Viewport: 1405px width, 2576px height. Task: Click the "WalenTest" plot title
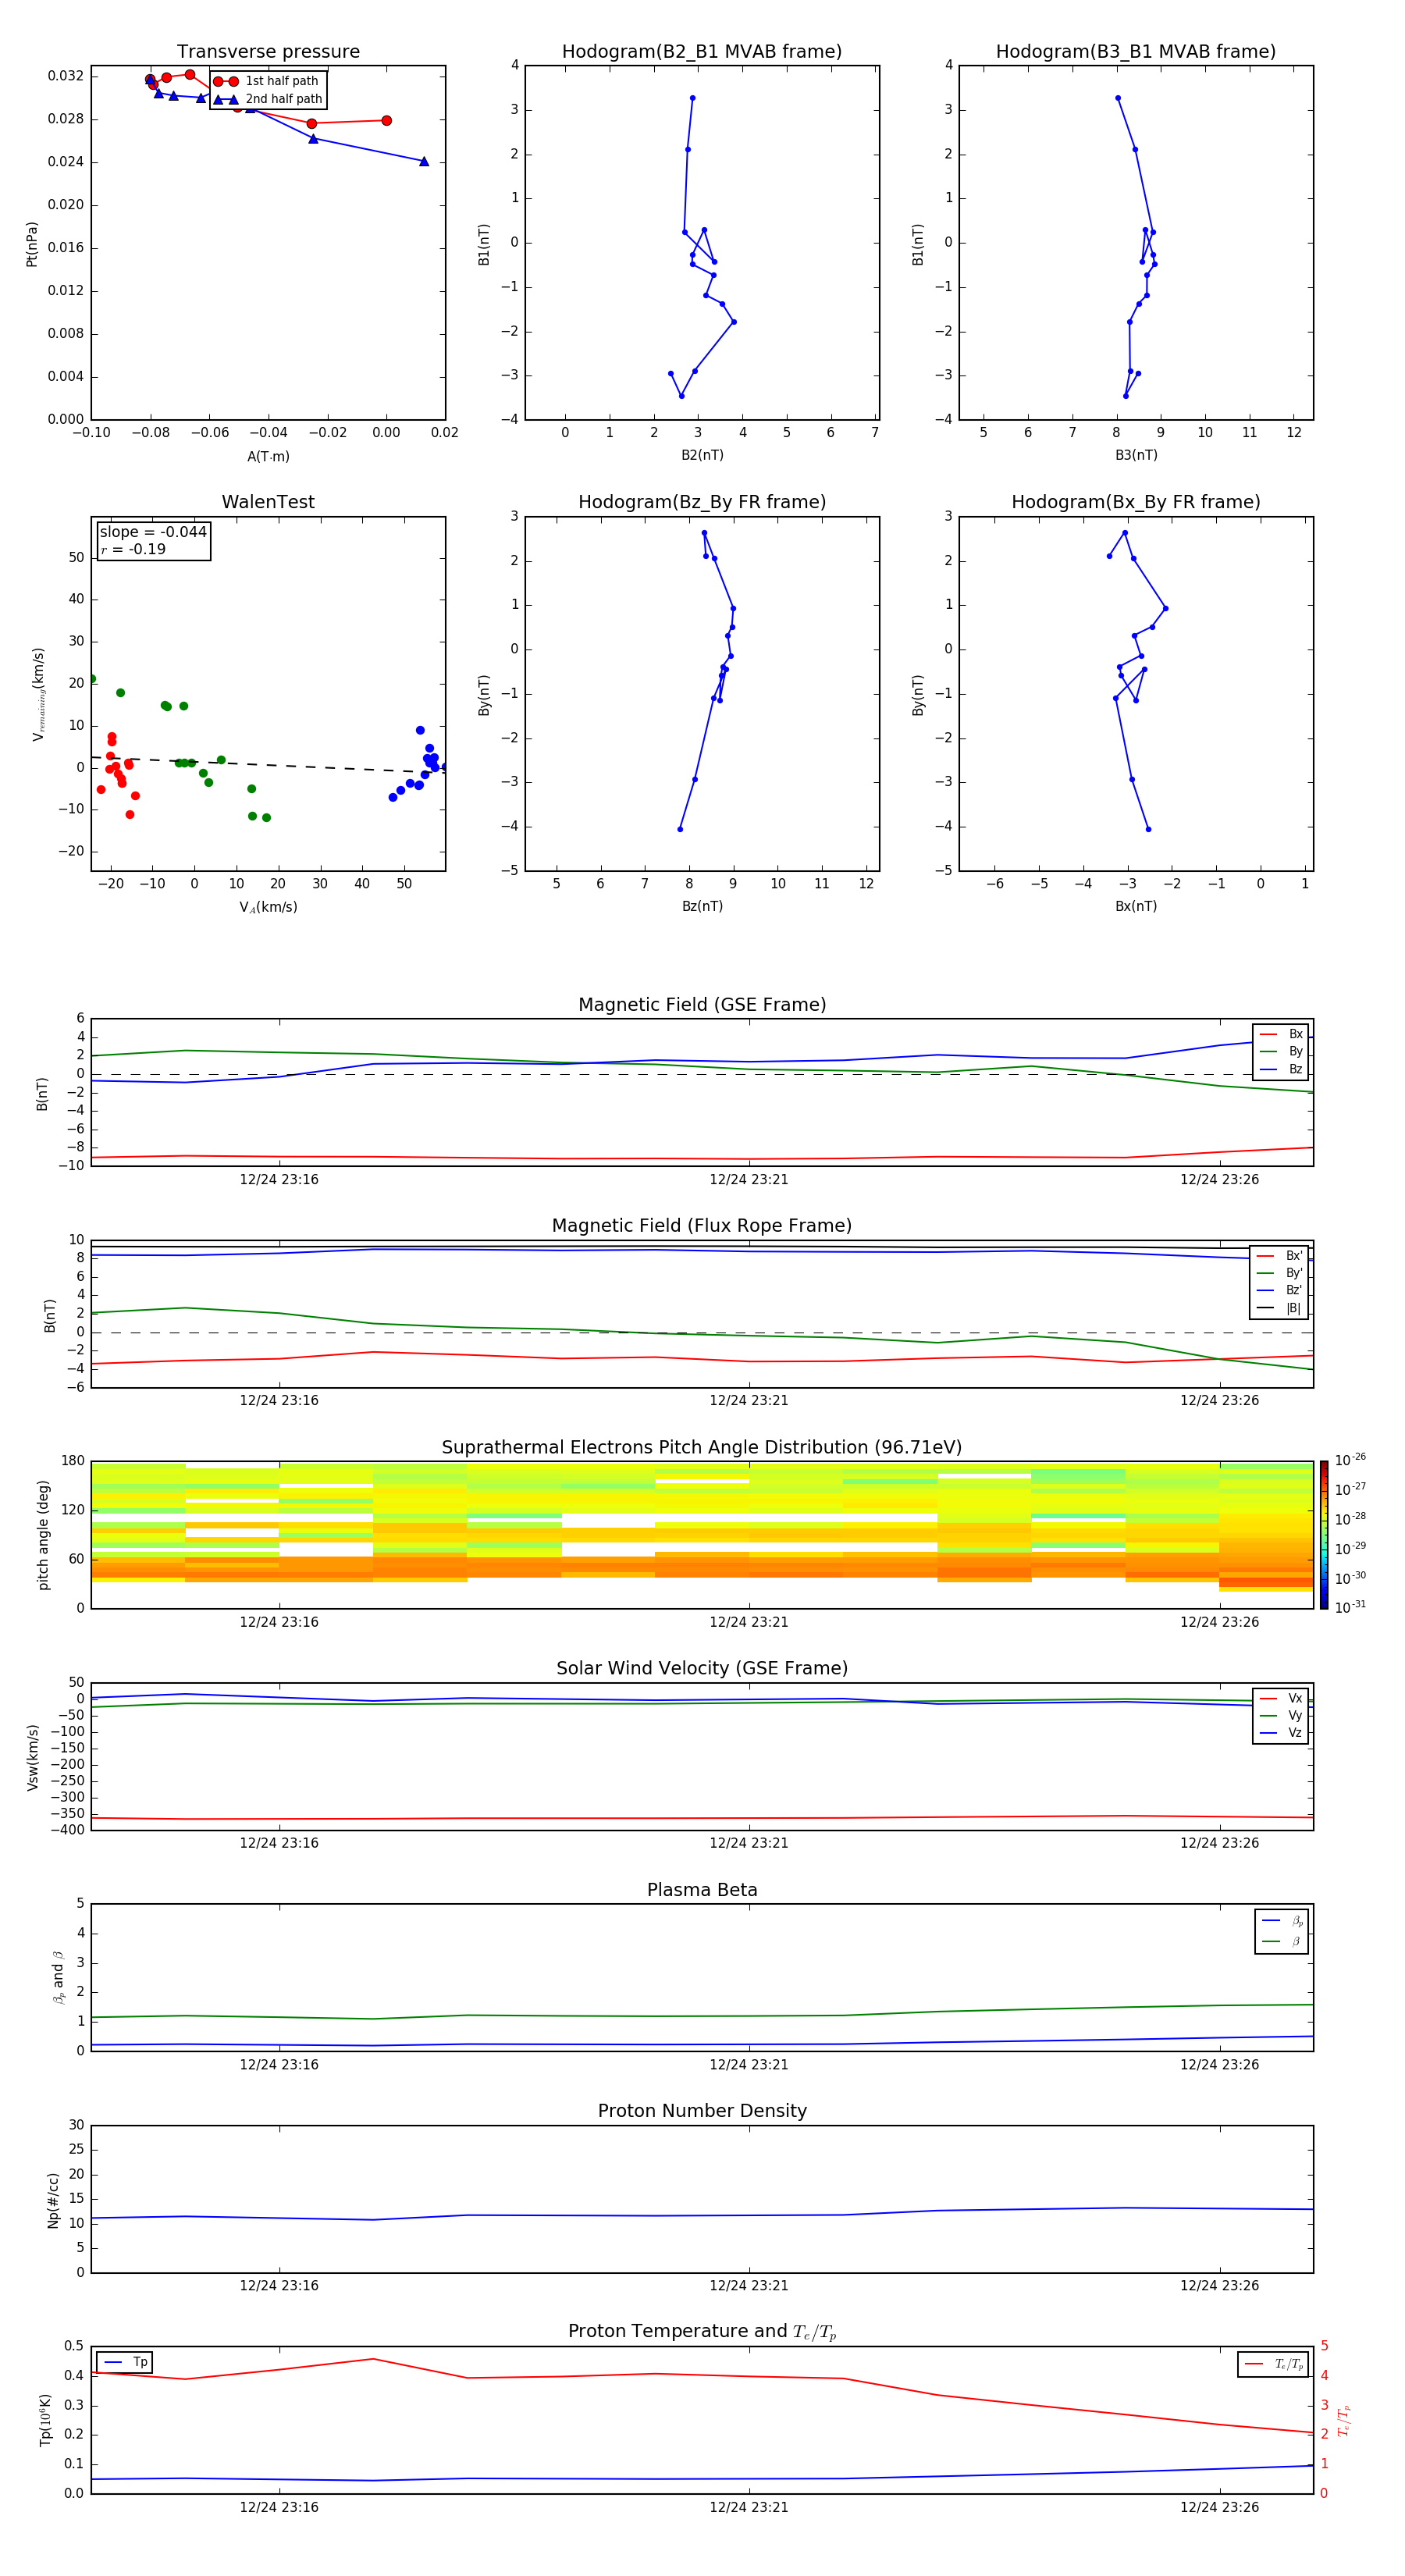pos(268,502)
